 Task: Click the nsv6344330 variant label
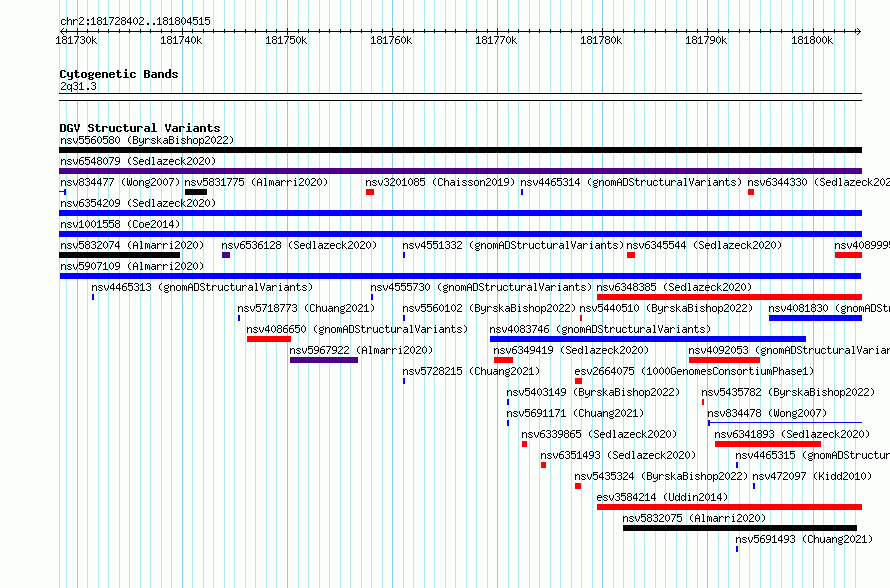(x=818, y=182)
